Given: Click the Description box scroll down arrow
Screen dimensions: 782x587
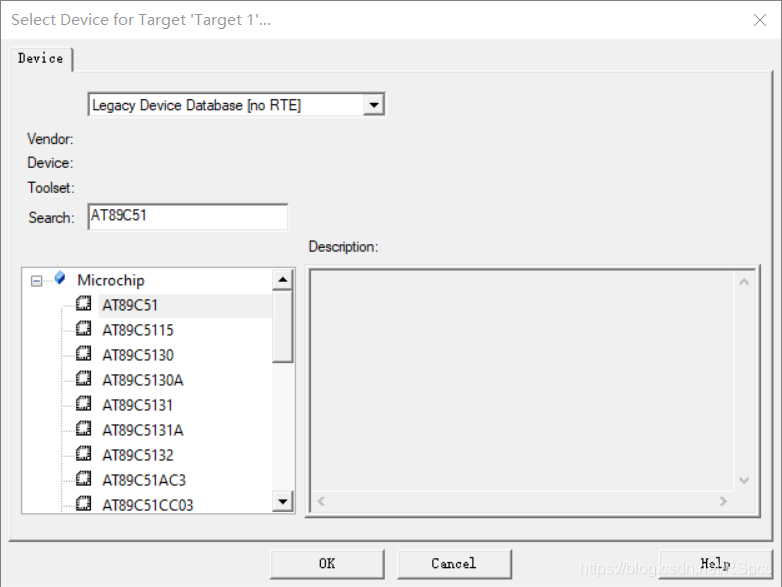Looking at the screenshot, I should click(744, 480).
